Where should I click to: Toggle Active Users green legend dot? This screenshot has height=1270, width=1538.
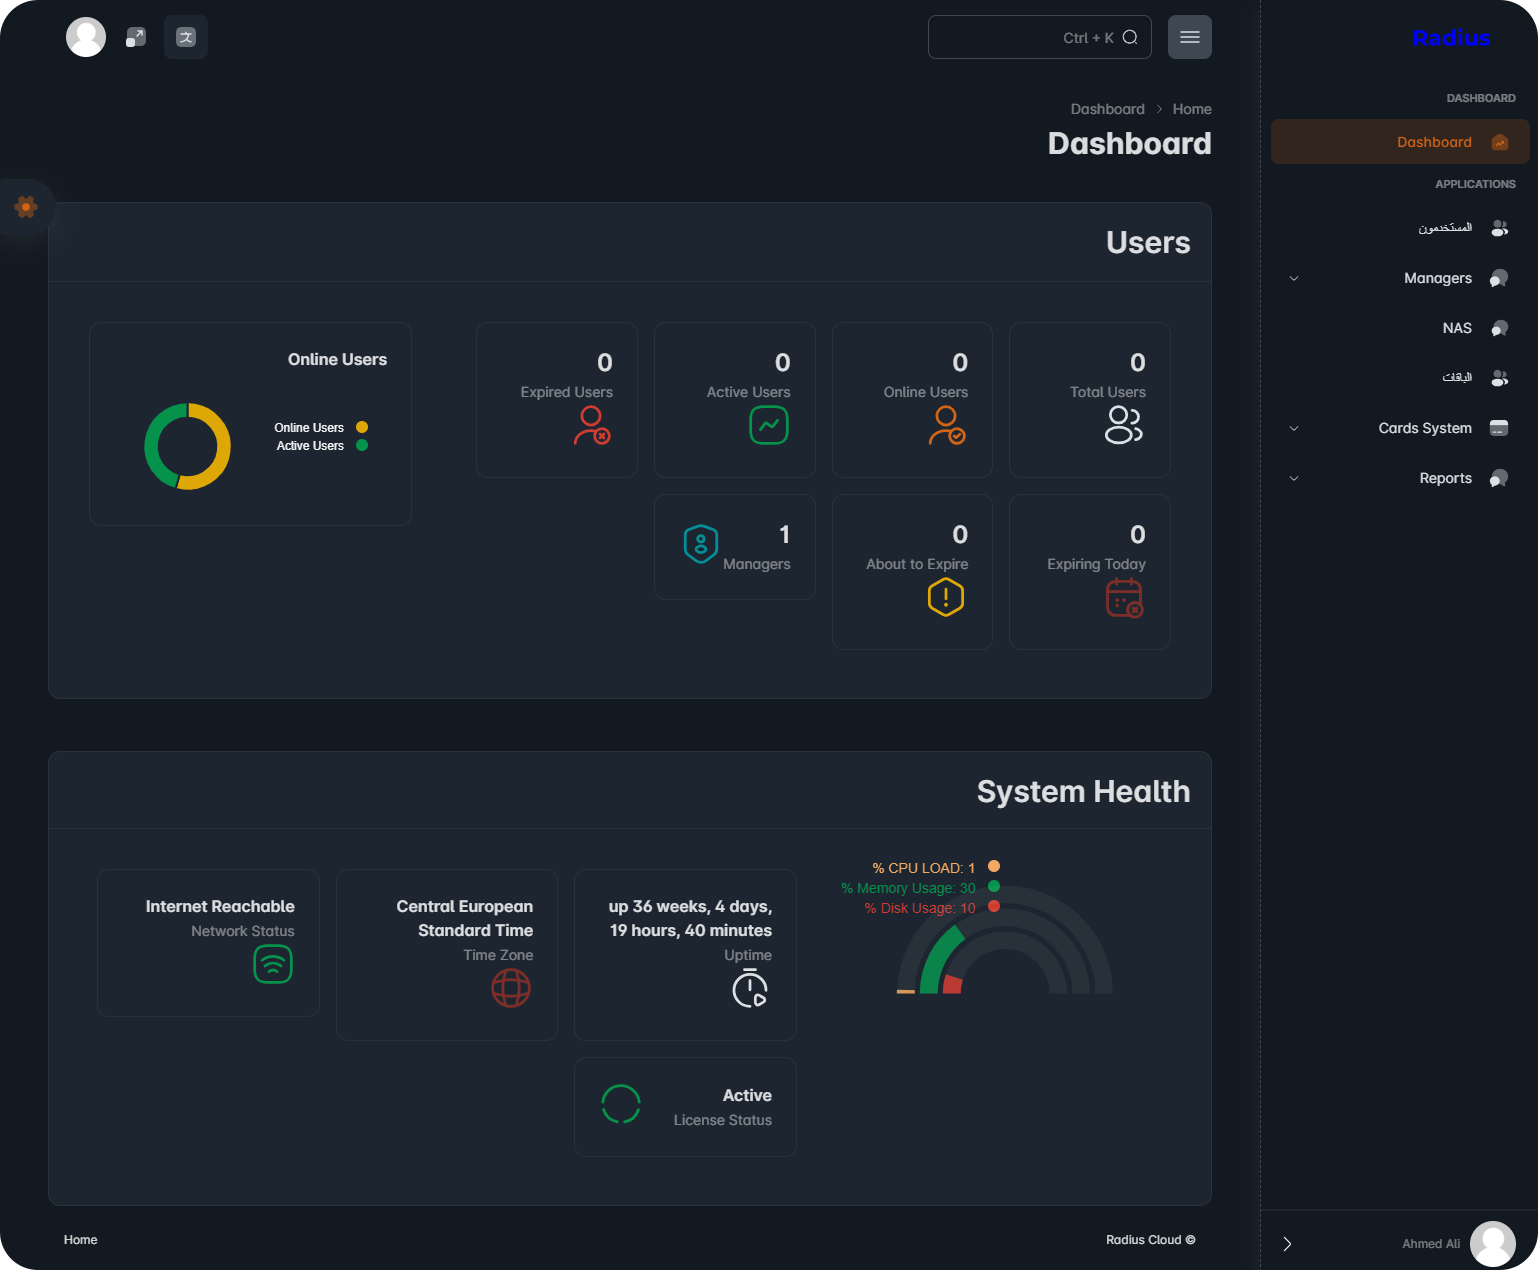(x=362, y=445)
